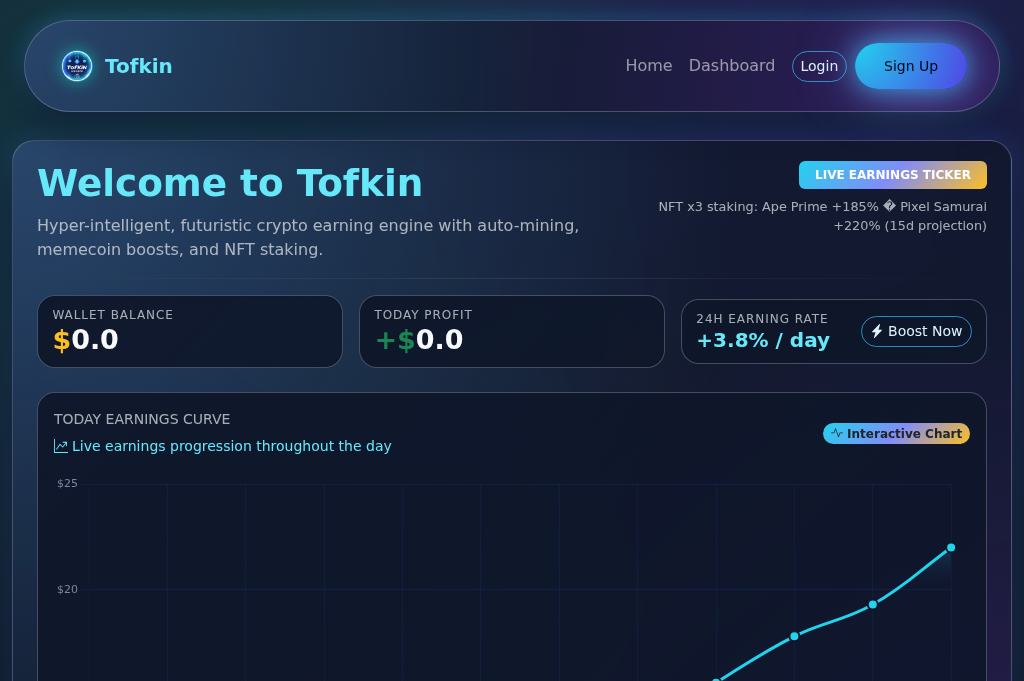Click the NFT x3 staking ticker text
Screen dimensions: 1024x681
pos(821,215)
